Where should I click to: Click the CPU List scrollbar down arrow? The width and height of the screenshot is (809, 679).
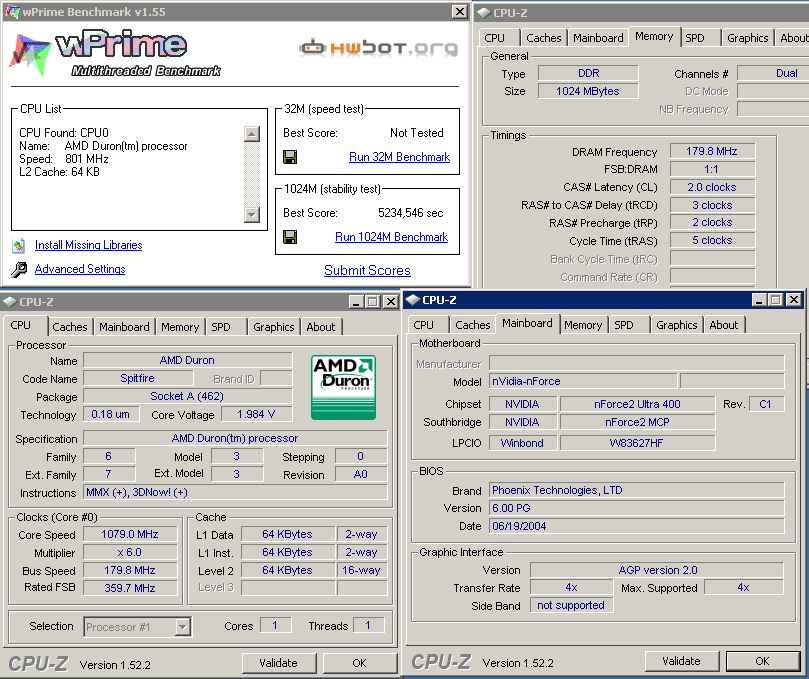tap(252, 214)
